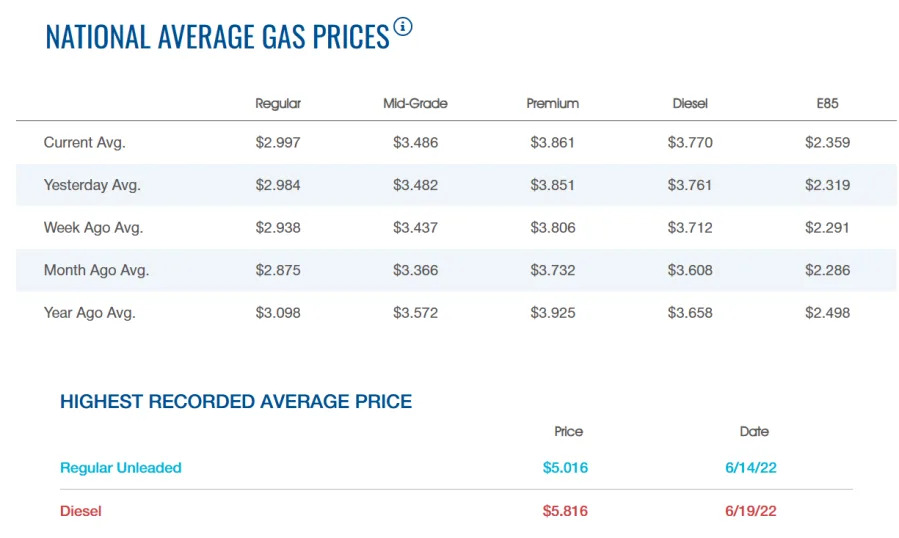
Task: Select the Current Avg. row label
Action: (x=84, y=143)
